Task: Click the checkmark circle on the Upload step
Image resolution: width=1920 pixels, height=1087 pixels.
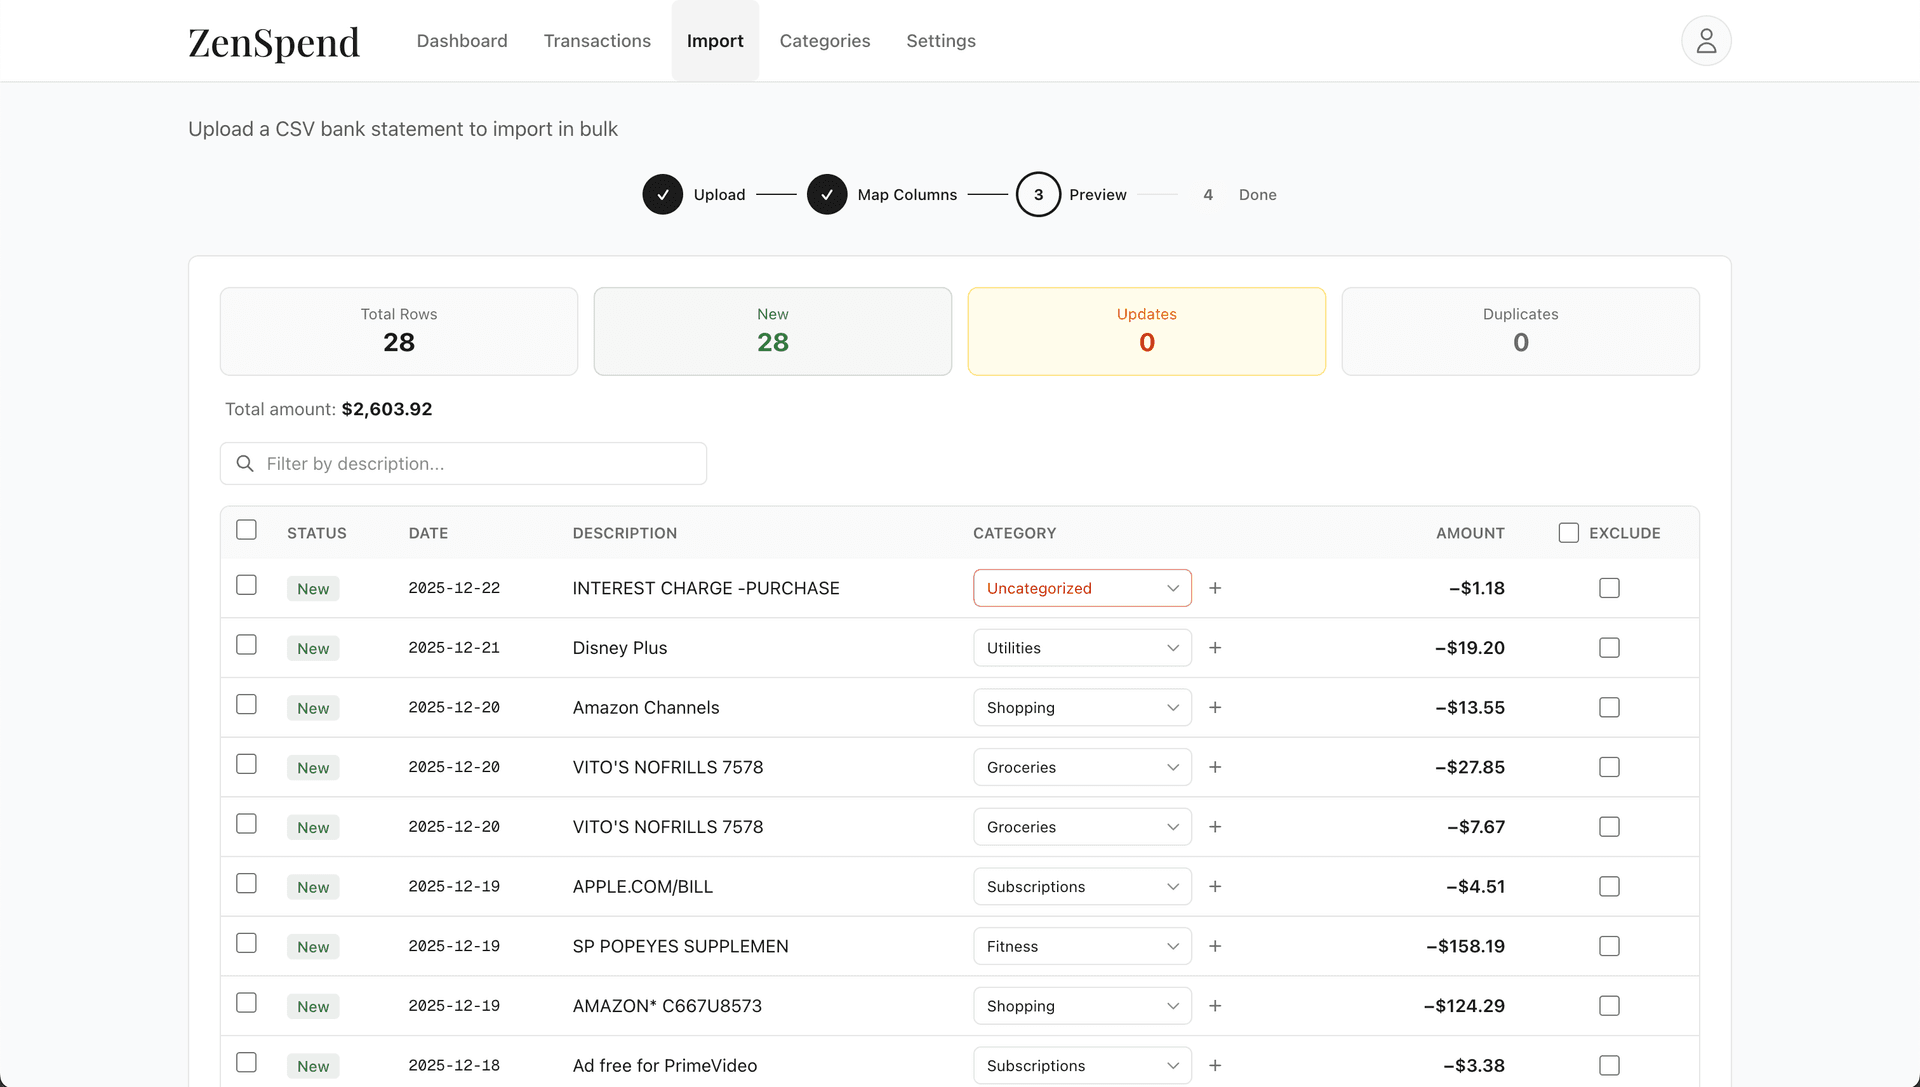Action: [x=662, y=194]
